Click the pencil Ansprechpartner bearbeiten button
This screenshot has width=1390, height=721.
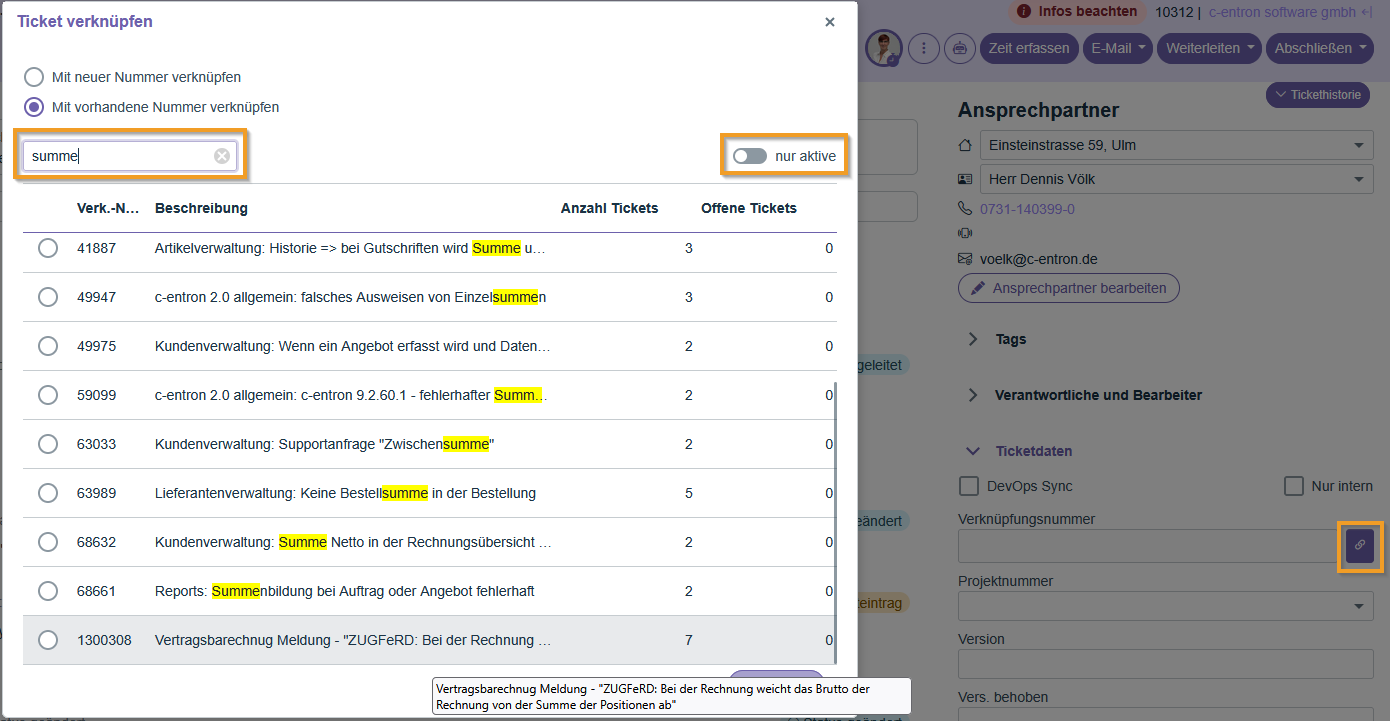pos(1068,288)
